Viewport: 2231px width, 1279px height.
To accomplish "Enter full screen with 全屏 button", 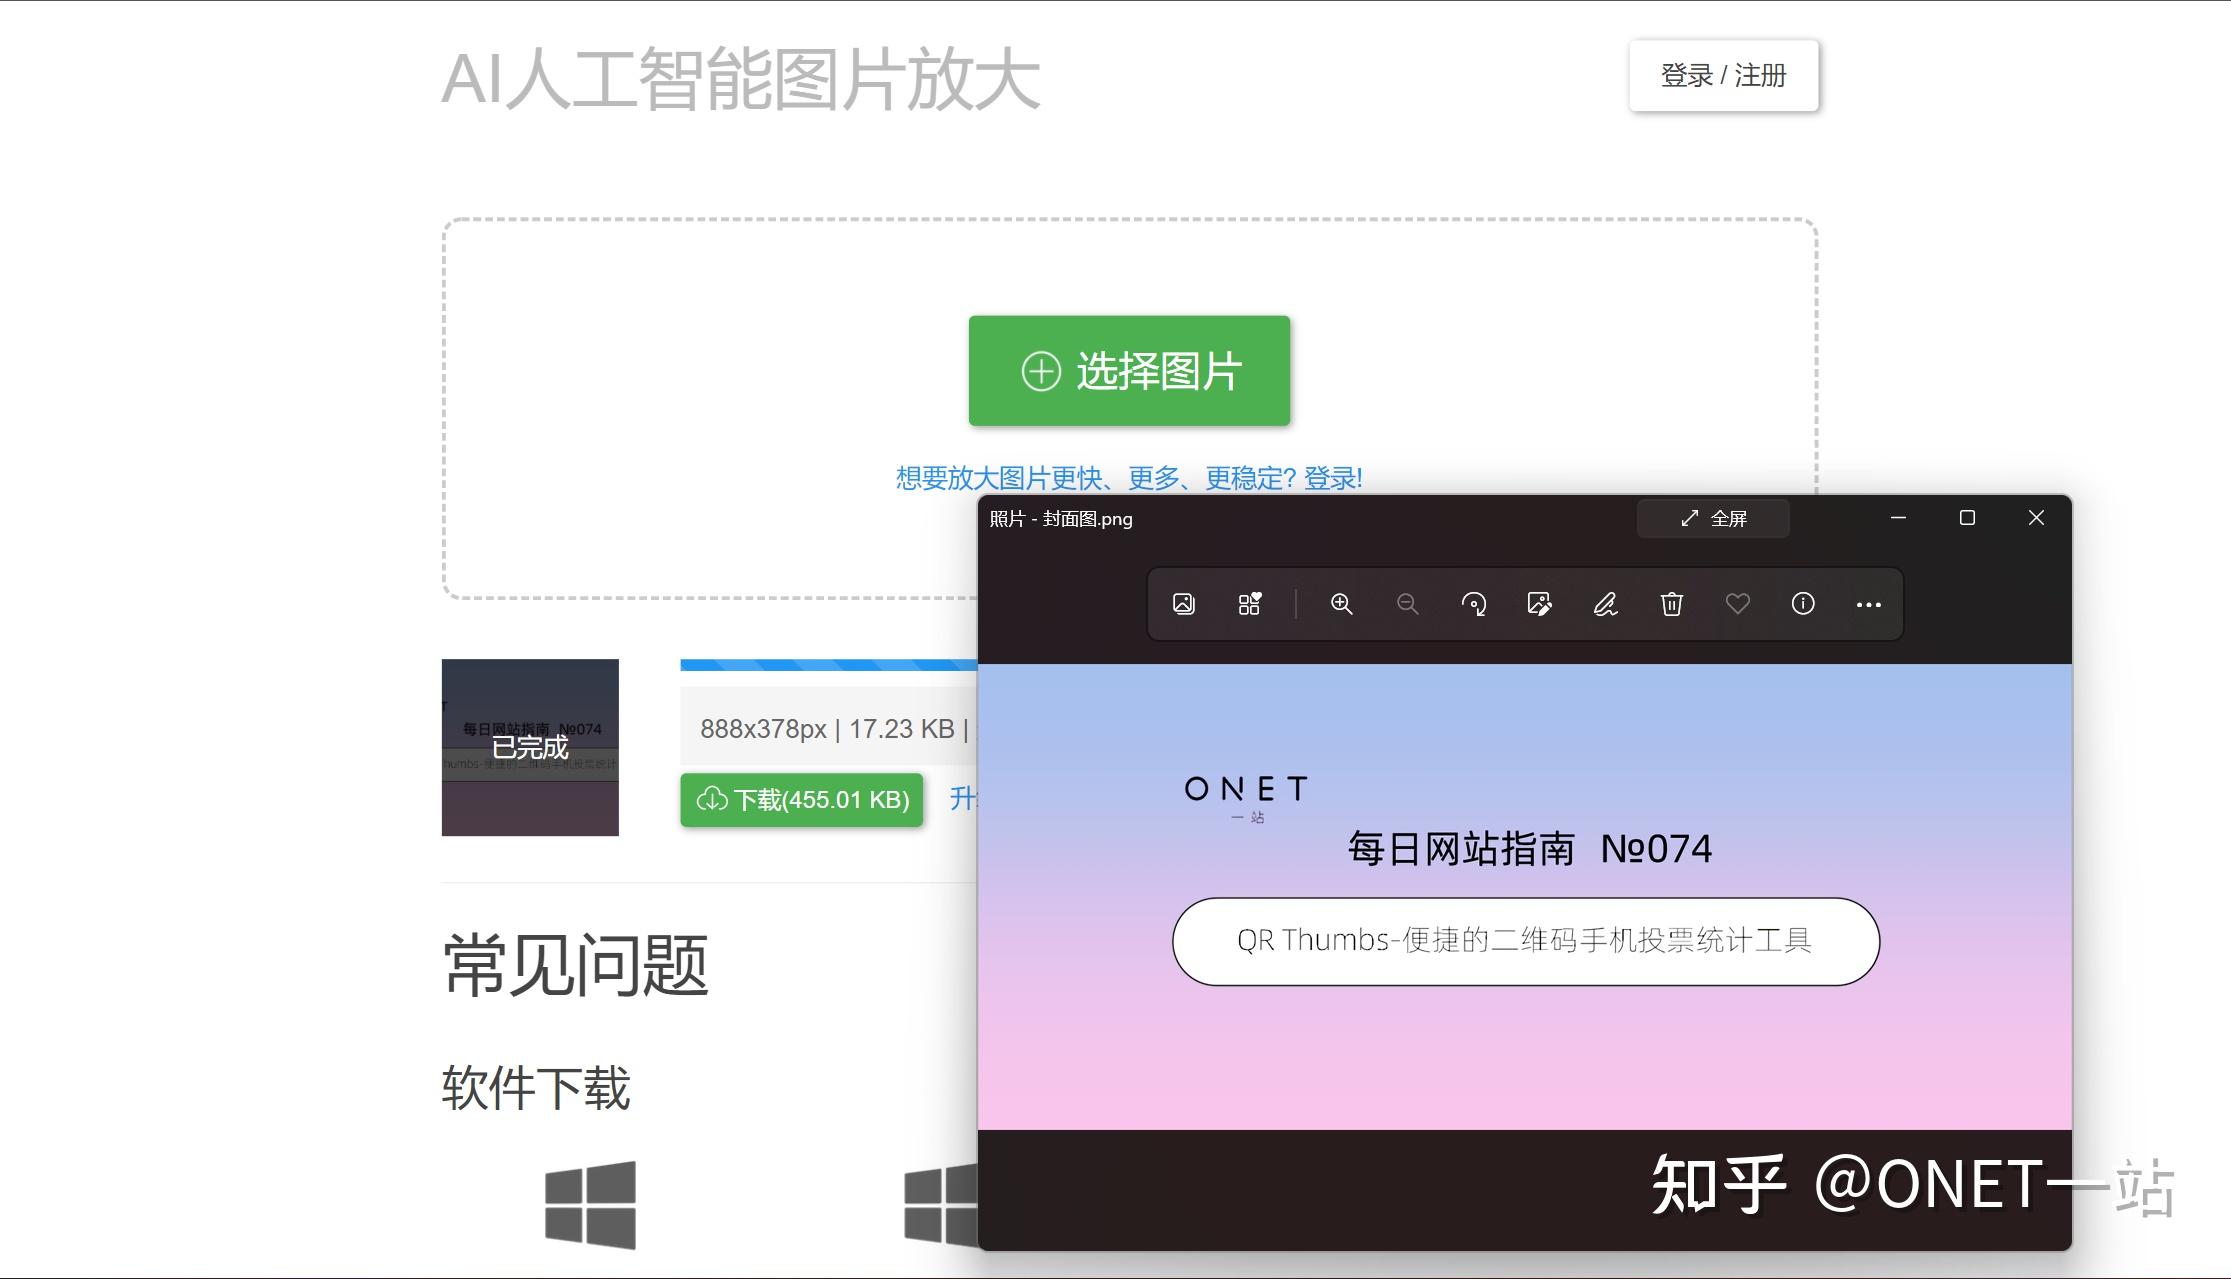I will tap(1713, 518).
